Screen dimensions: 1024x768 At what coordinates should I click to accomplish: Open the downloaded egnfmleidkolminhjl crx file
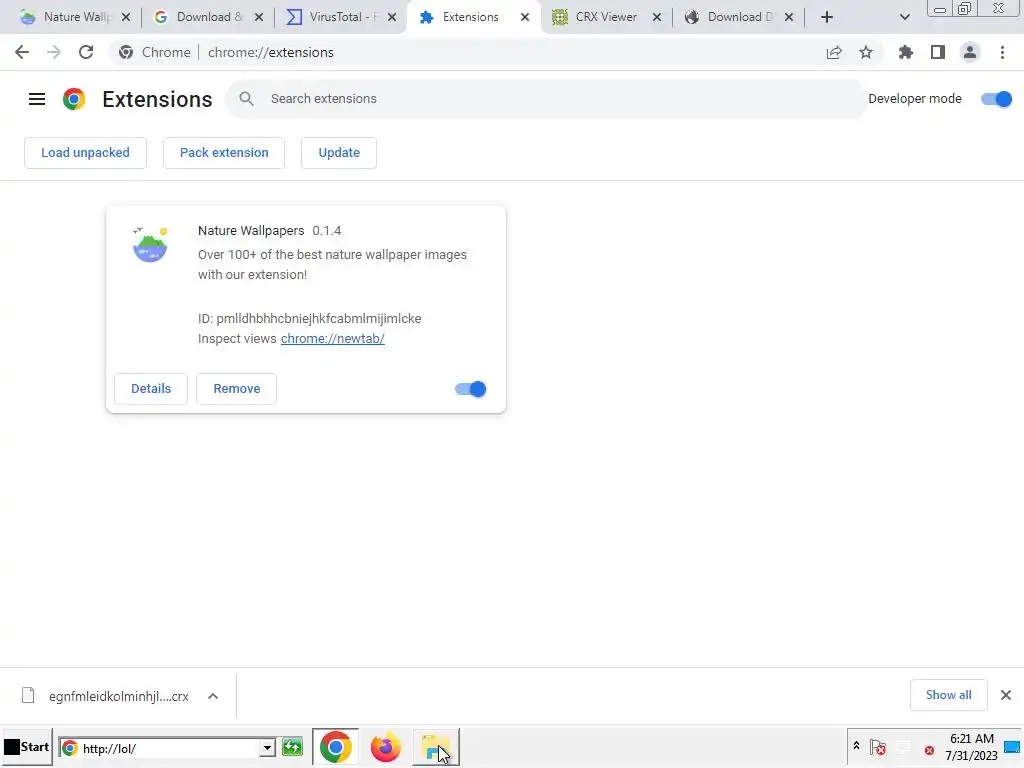tap(119, 697)
